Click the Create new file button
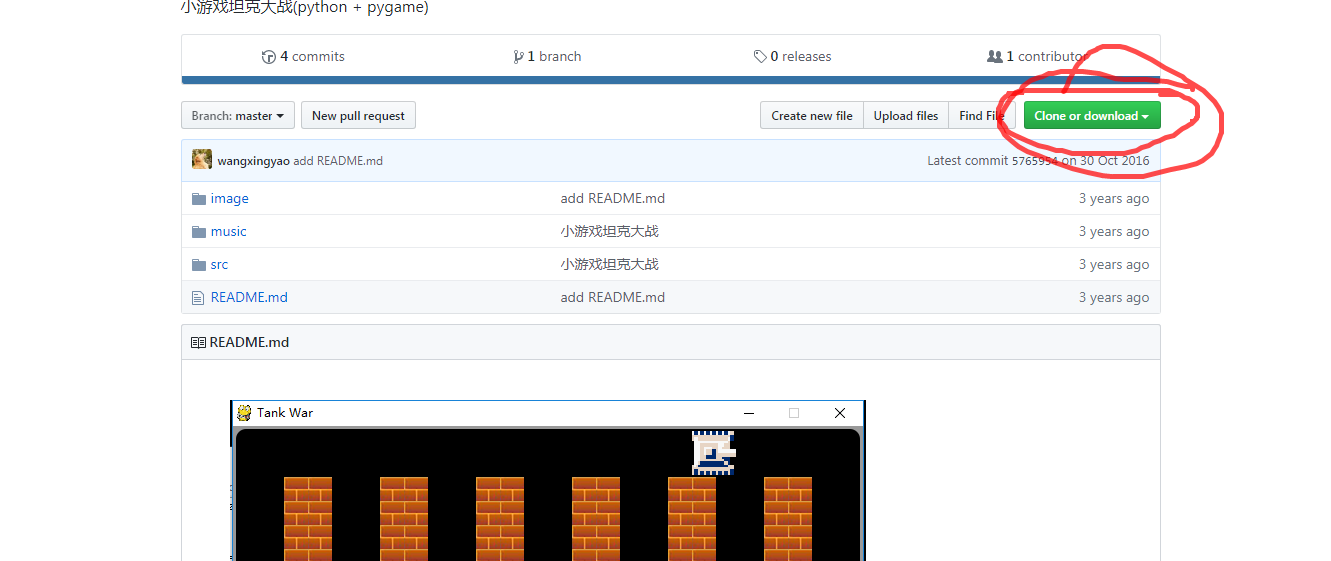This screenshot has width=1331, height=561. (x=812, y=116)
